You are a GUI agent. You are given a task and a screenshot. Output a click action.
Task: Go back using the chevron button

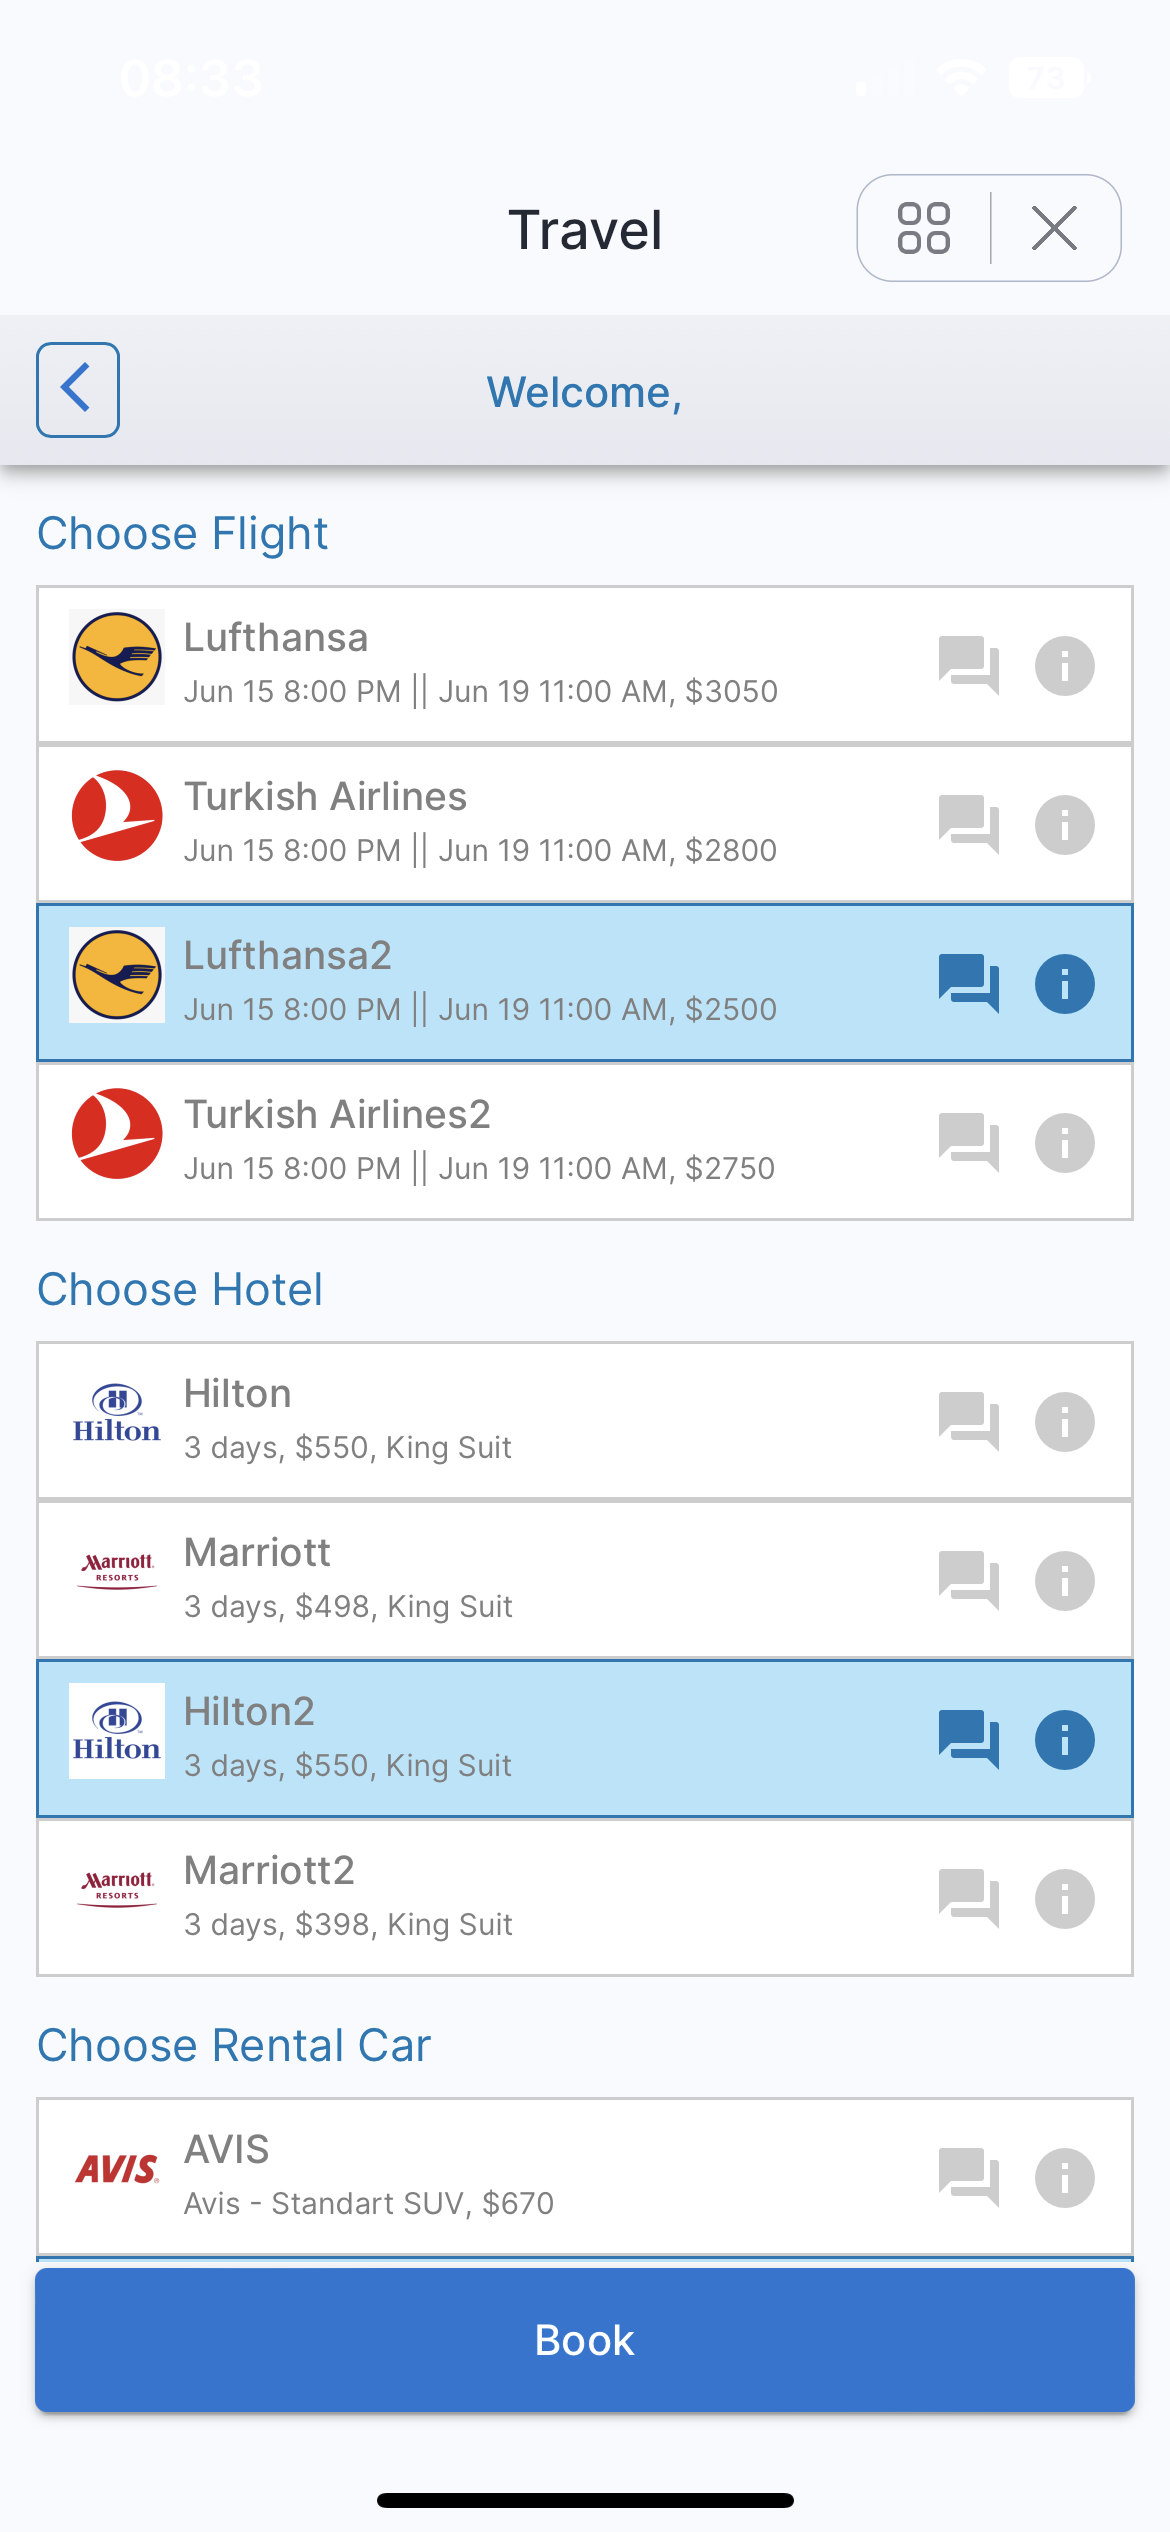[x=78, y=390]
